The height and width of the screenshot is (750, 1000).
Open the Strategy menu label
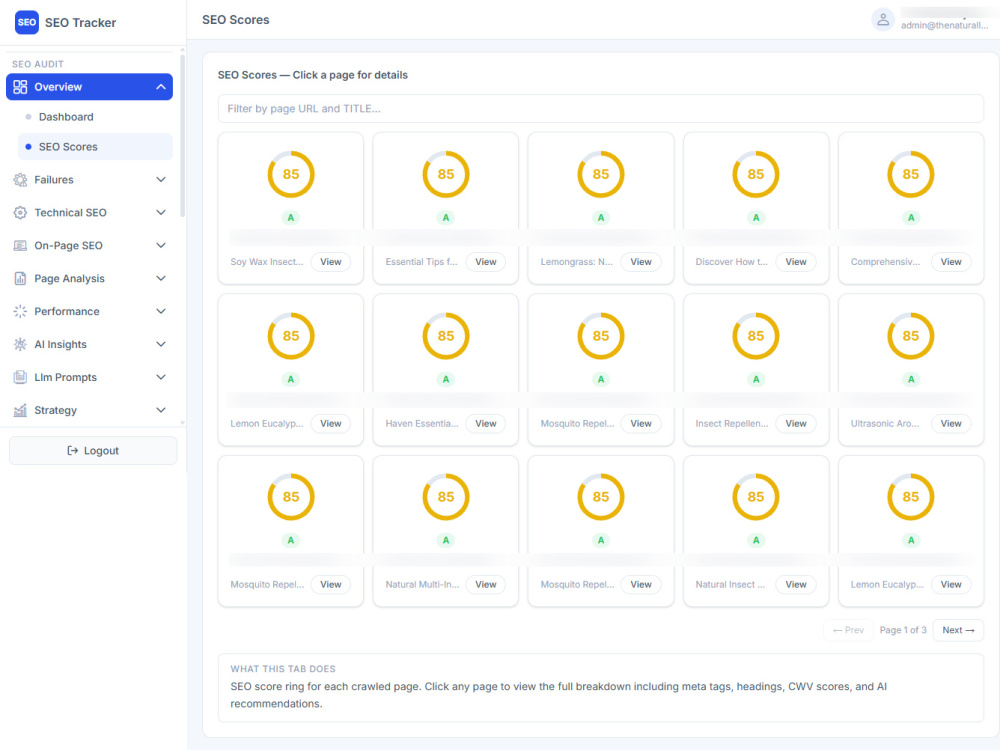pyautogui.click(x=55, y=410)
